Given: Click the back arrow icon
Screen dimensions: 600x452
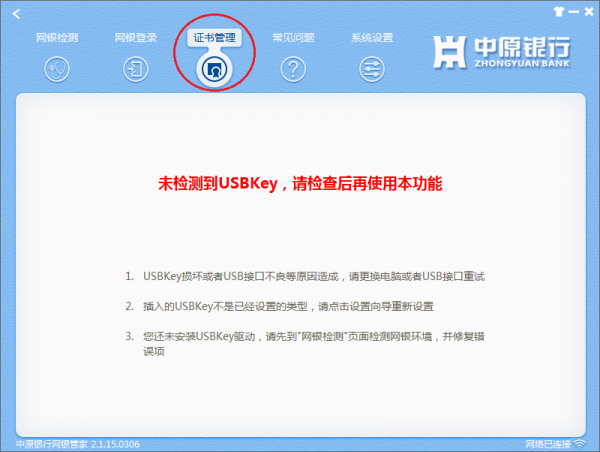Looking at the screenshot, I should pos(16,14).
